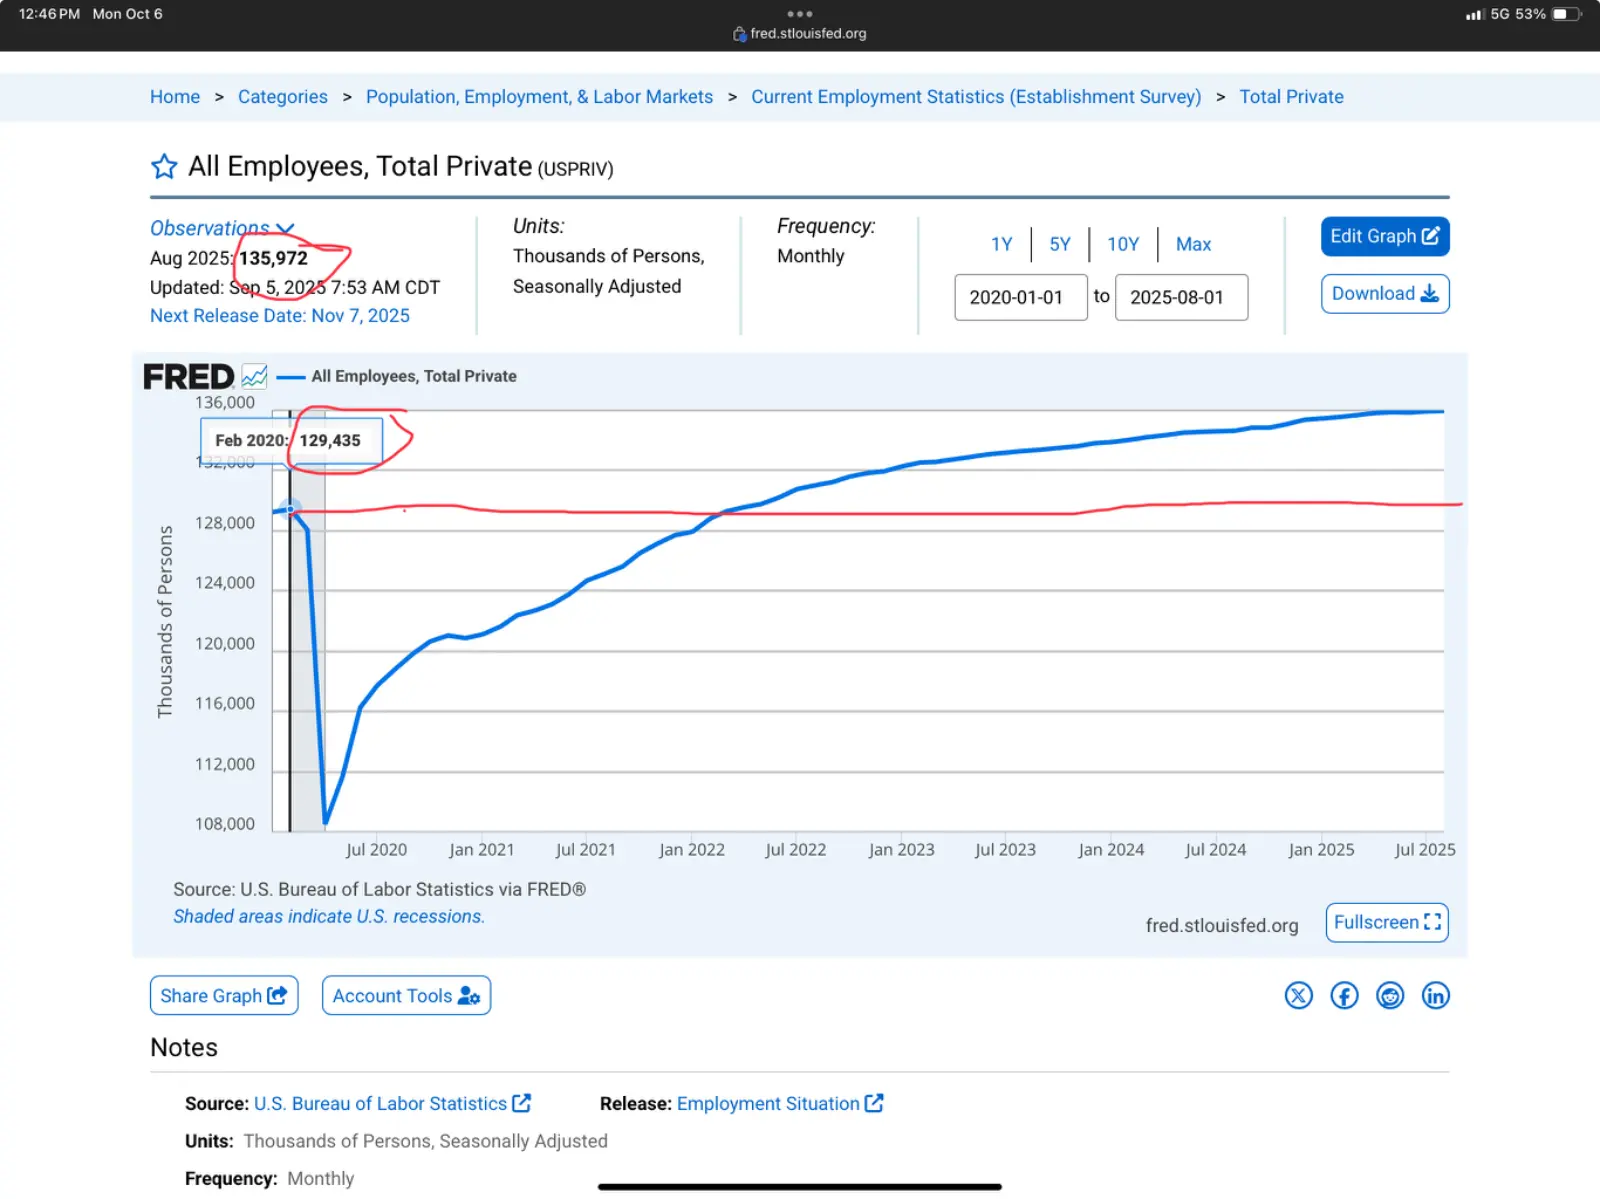Open the Share Graph menu
This screenshot has height=1199, width=1600.
point(224,995)
